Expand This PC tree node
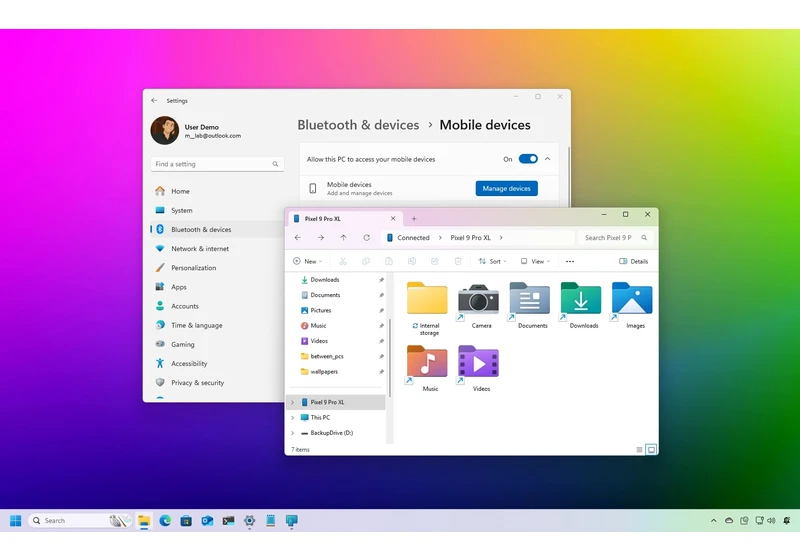 [292, 418]
